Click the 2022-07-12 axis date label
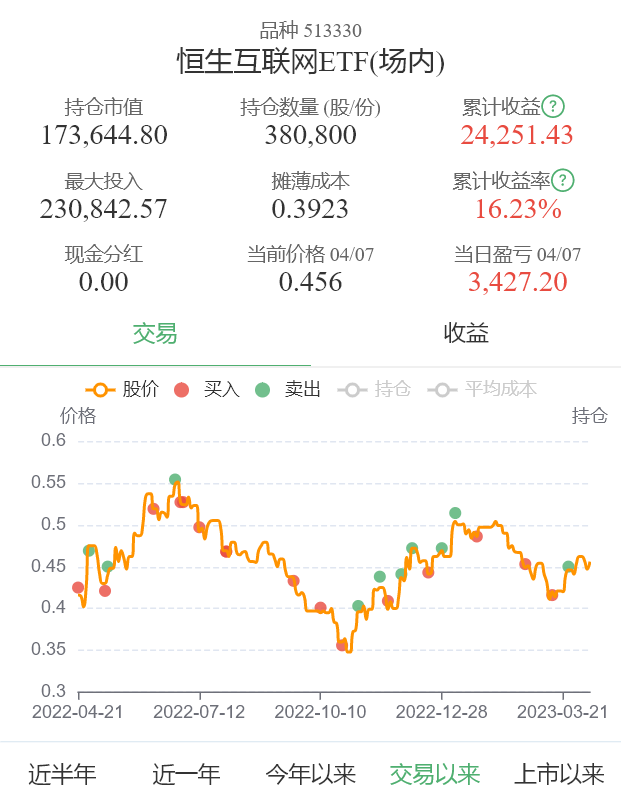 coord(199,712)
